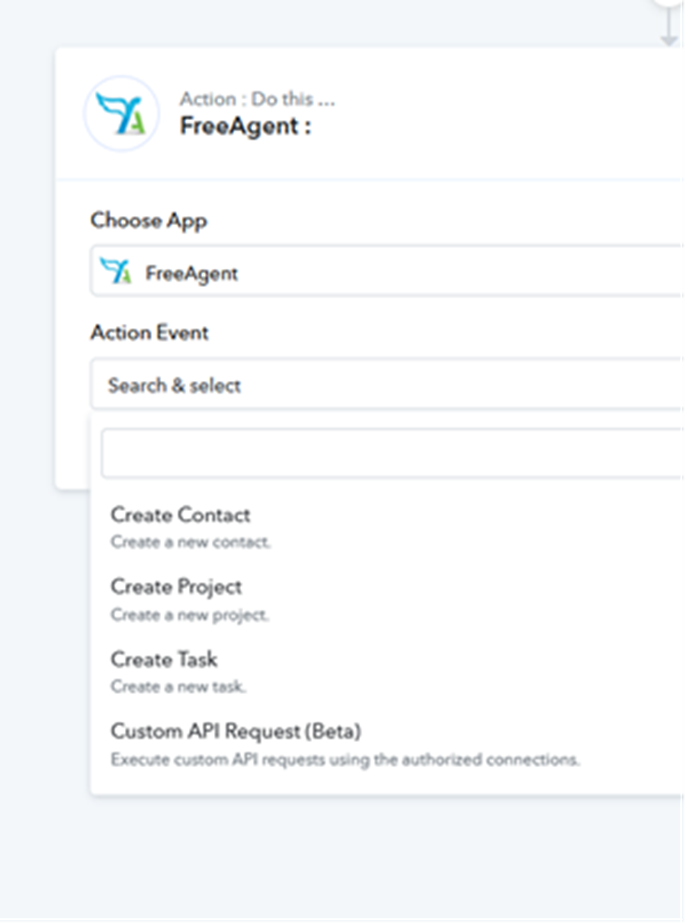Screen dimensions: 686x924
Task: Pick the Create Task action event
Action: (x=164, y=659)
